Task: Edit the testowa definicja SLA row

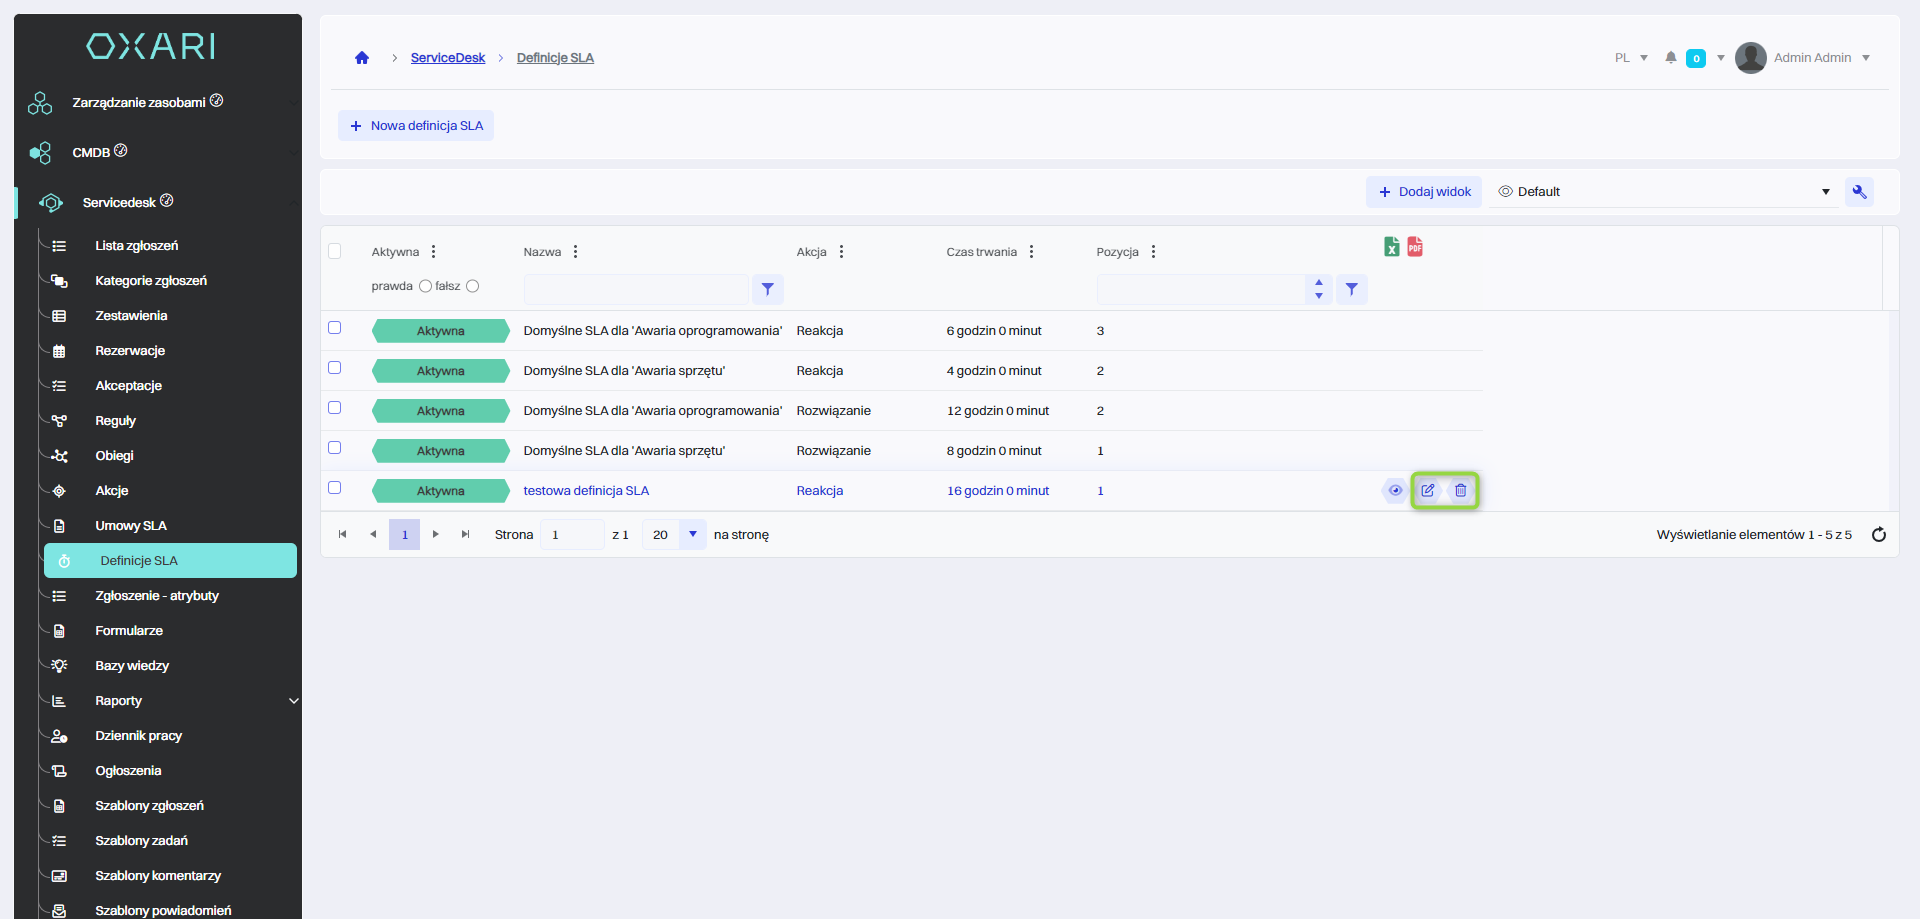Action: tap(1428, 491)
